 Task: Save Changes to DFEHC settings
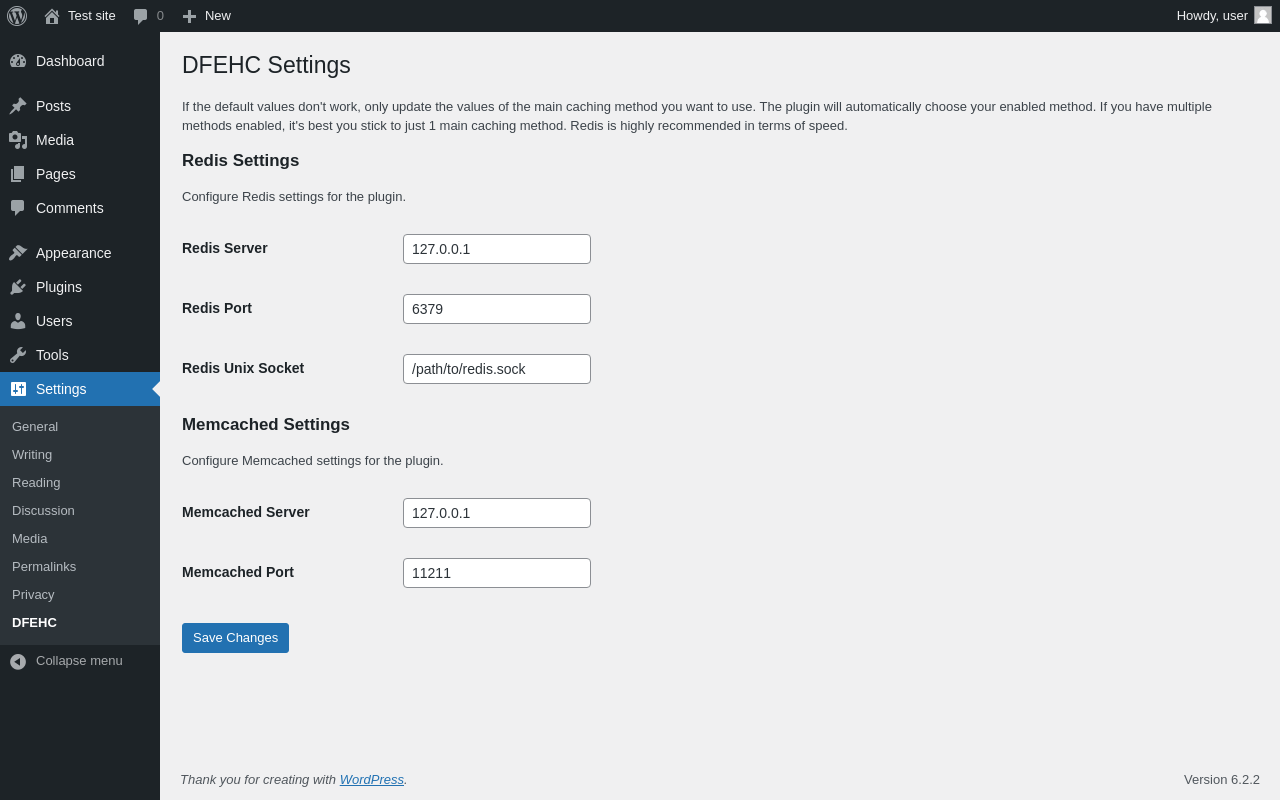point(235,638)
